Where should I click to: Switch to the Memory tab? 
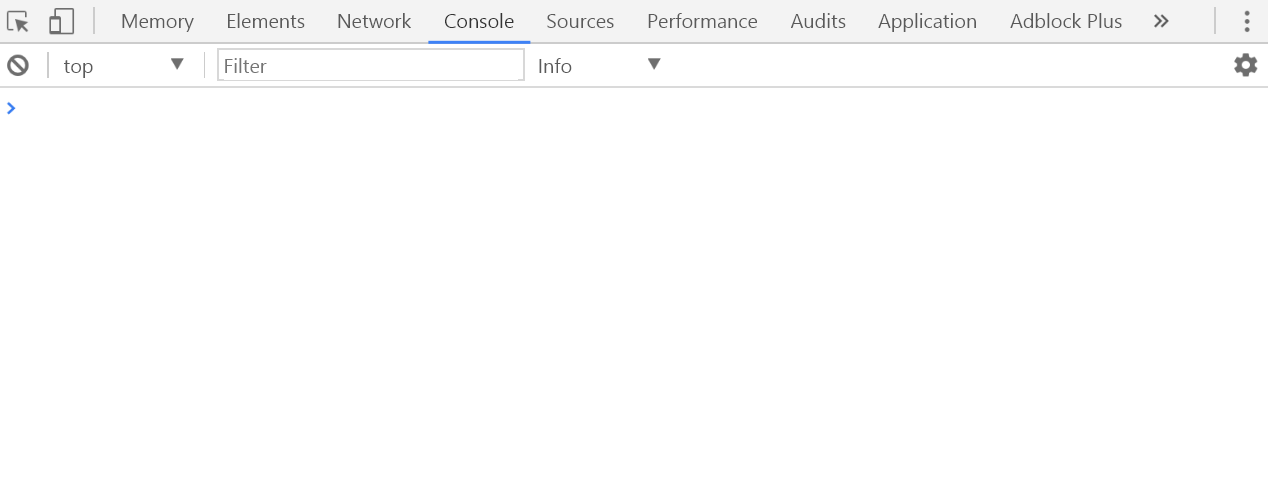157,21
